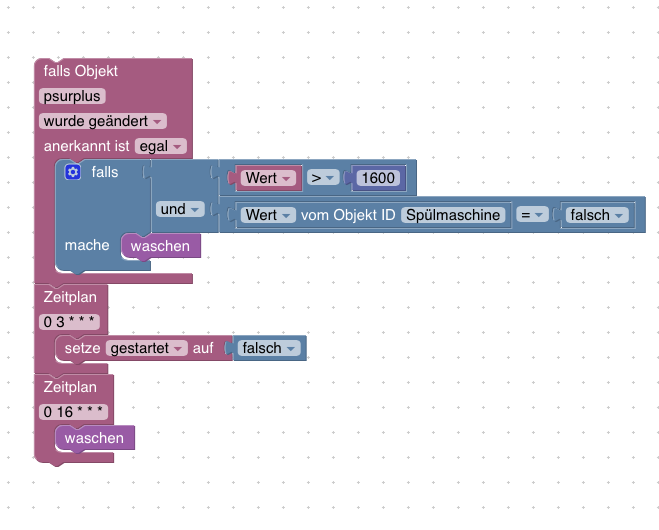This screenshot has width=659, height=530.
Task: Click the 'vom Objekt ID' label
Action: point(348,215)
